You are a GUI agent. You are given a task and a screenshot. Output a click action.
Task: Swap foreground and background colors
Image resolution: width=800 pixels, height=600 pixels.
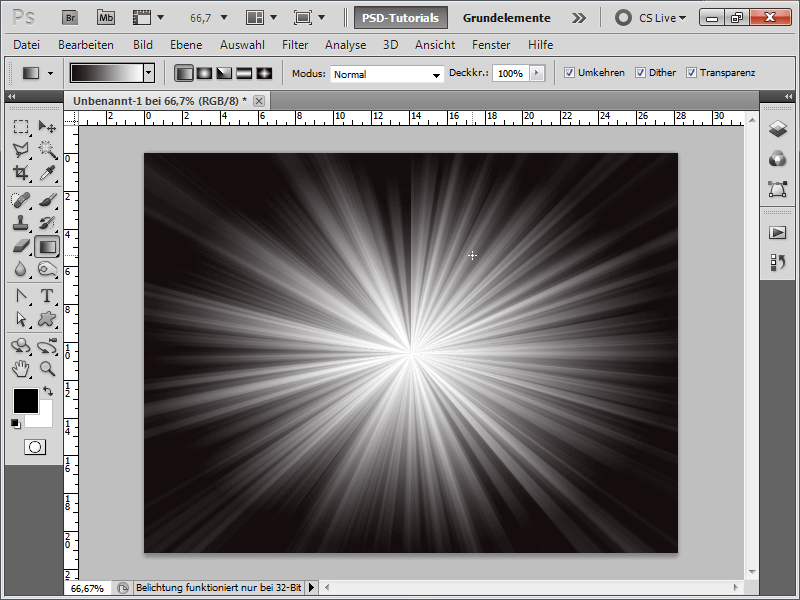[x=48, y=391]
